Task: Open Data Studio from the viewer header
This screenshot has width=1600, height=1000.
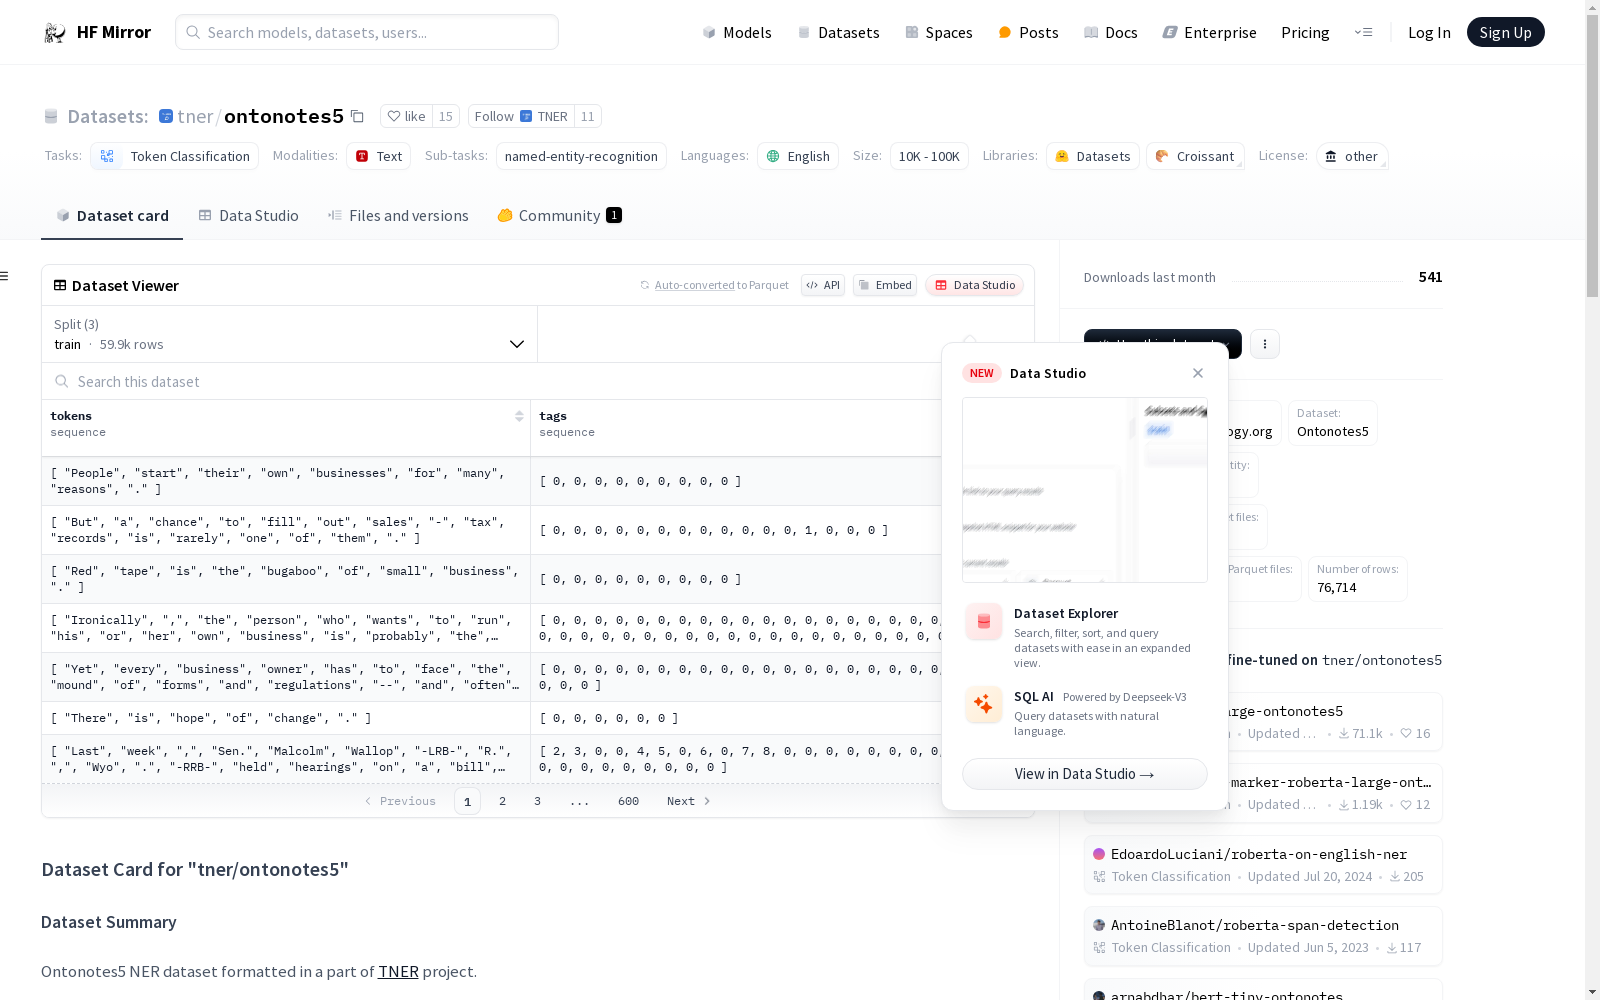Action: [x=974, y=285]
